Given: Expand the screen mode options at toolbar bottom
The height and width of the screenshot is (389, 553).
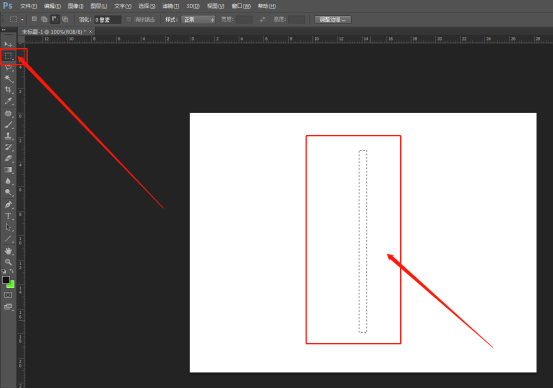Looking at the screenshot, I should pos(8,307).
